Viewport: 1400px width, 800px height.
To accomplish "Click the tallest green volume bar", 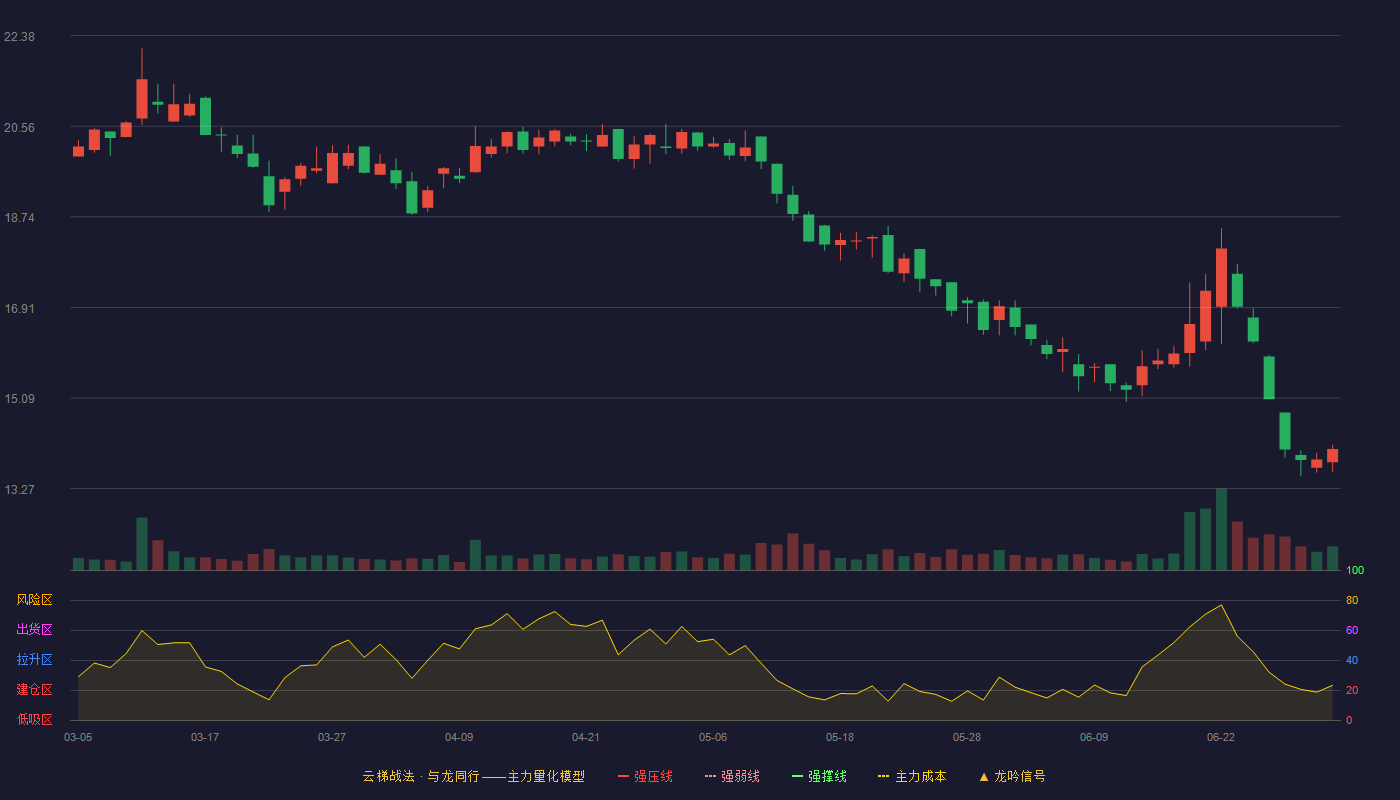I will click(x=1221, y=529).
